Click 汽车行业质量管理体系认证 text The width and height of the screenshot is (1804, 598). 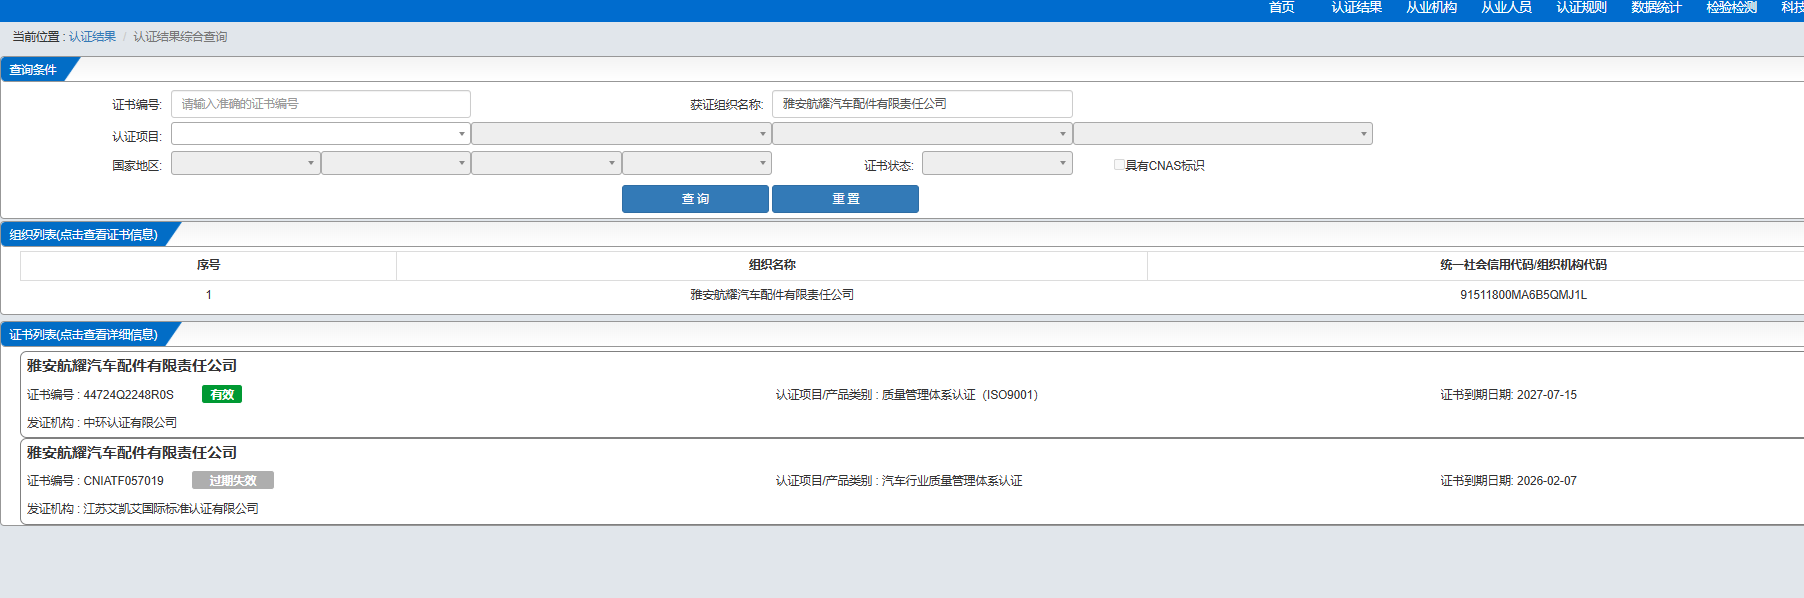click(x=952, y=481)
